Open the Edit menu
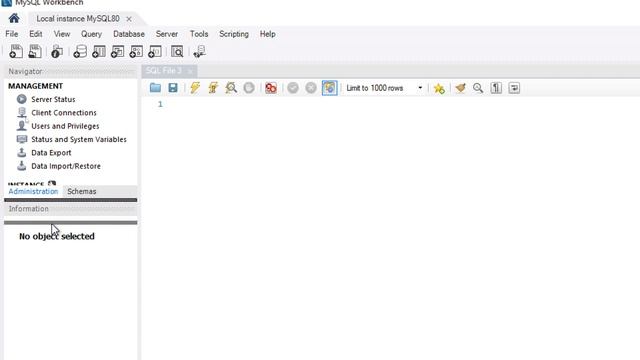 (x=36, y=34)
